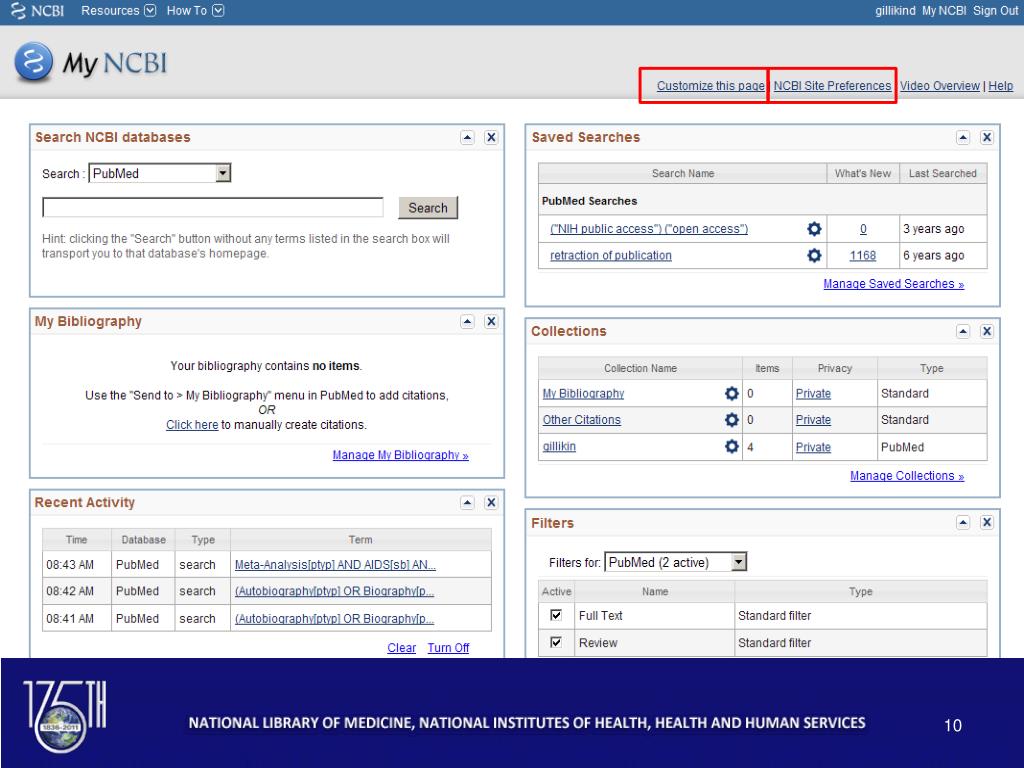Screen dimensions: 1024x768
Task: Open the 08:41 AM Autobiography search term
Action: click(334, 618)
